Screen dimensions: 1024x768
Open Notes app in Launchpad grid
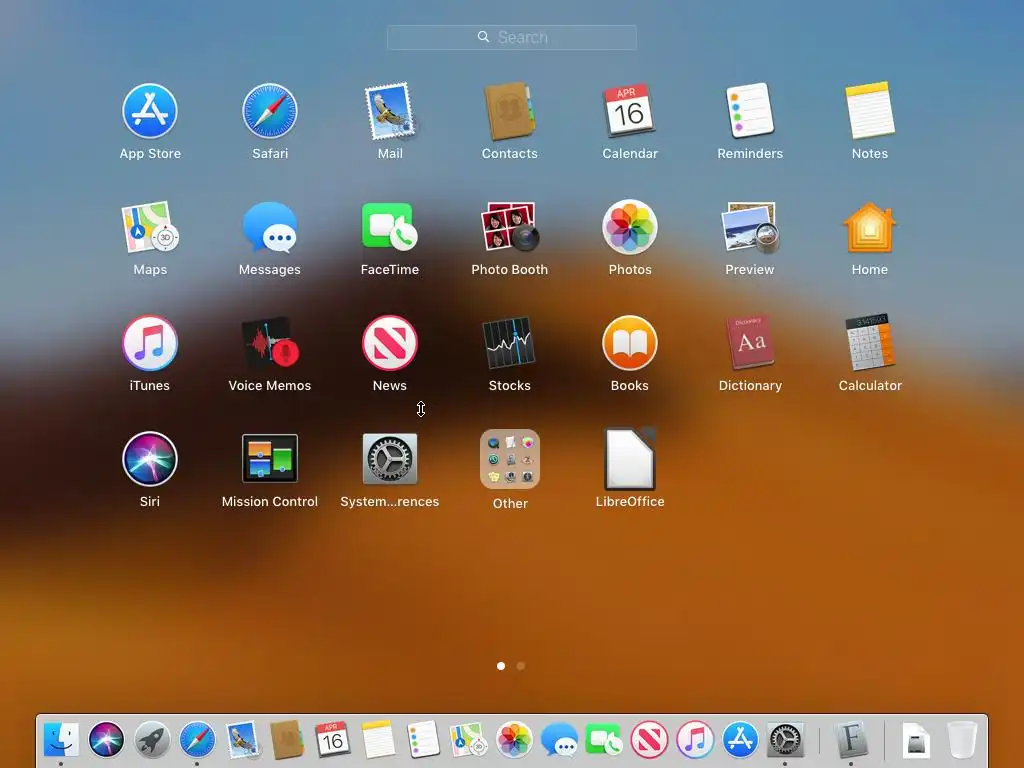(870, 111)
